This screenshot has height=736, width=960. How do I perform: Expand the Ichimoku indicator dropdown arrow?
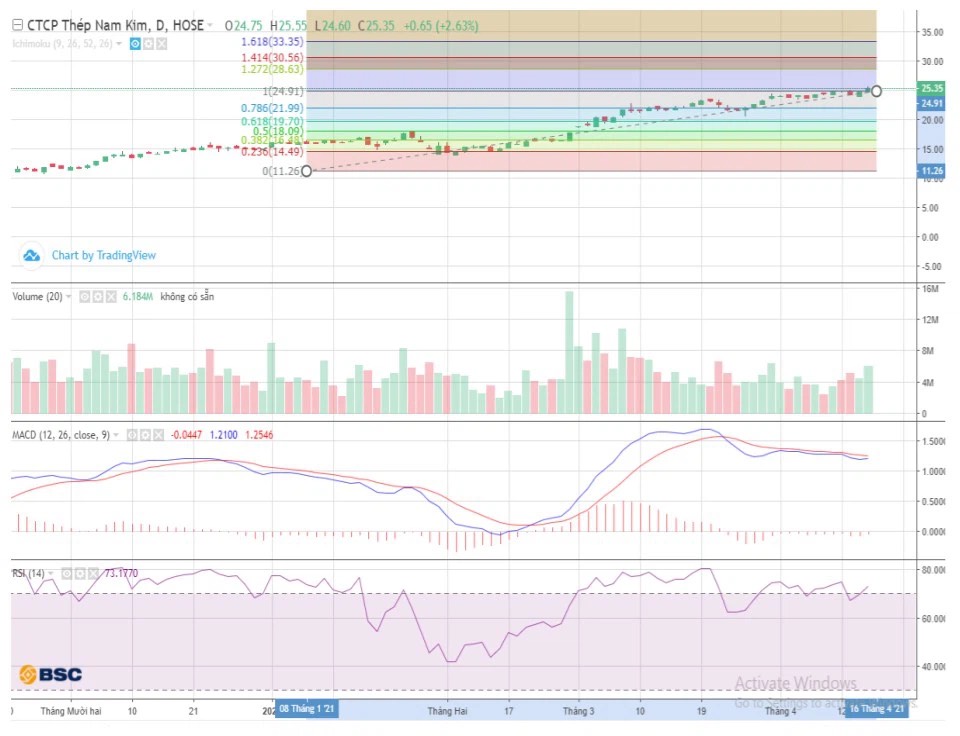pyautogui.click(x=120, y=43)
